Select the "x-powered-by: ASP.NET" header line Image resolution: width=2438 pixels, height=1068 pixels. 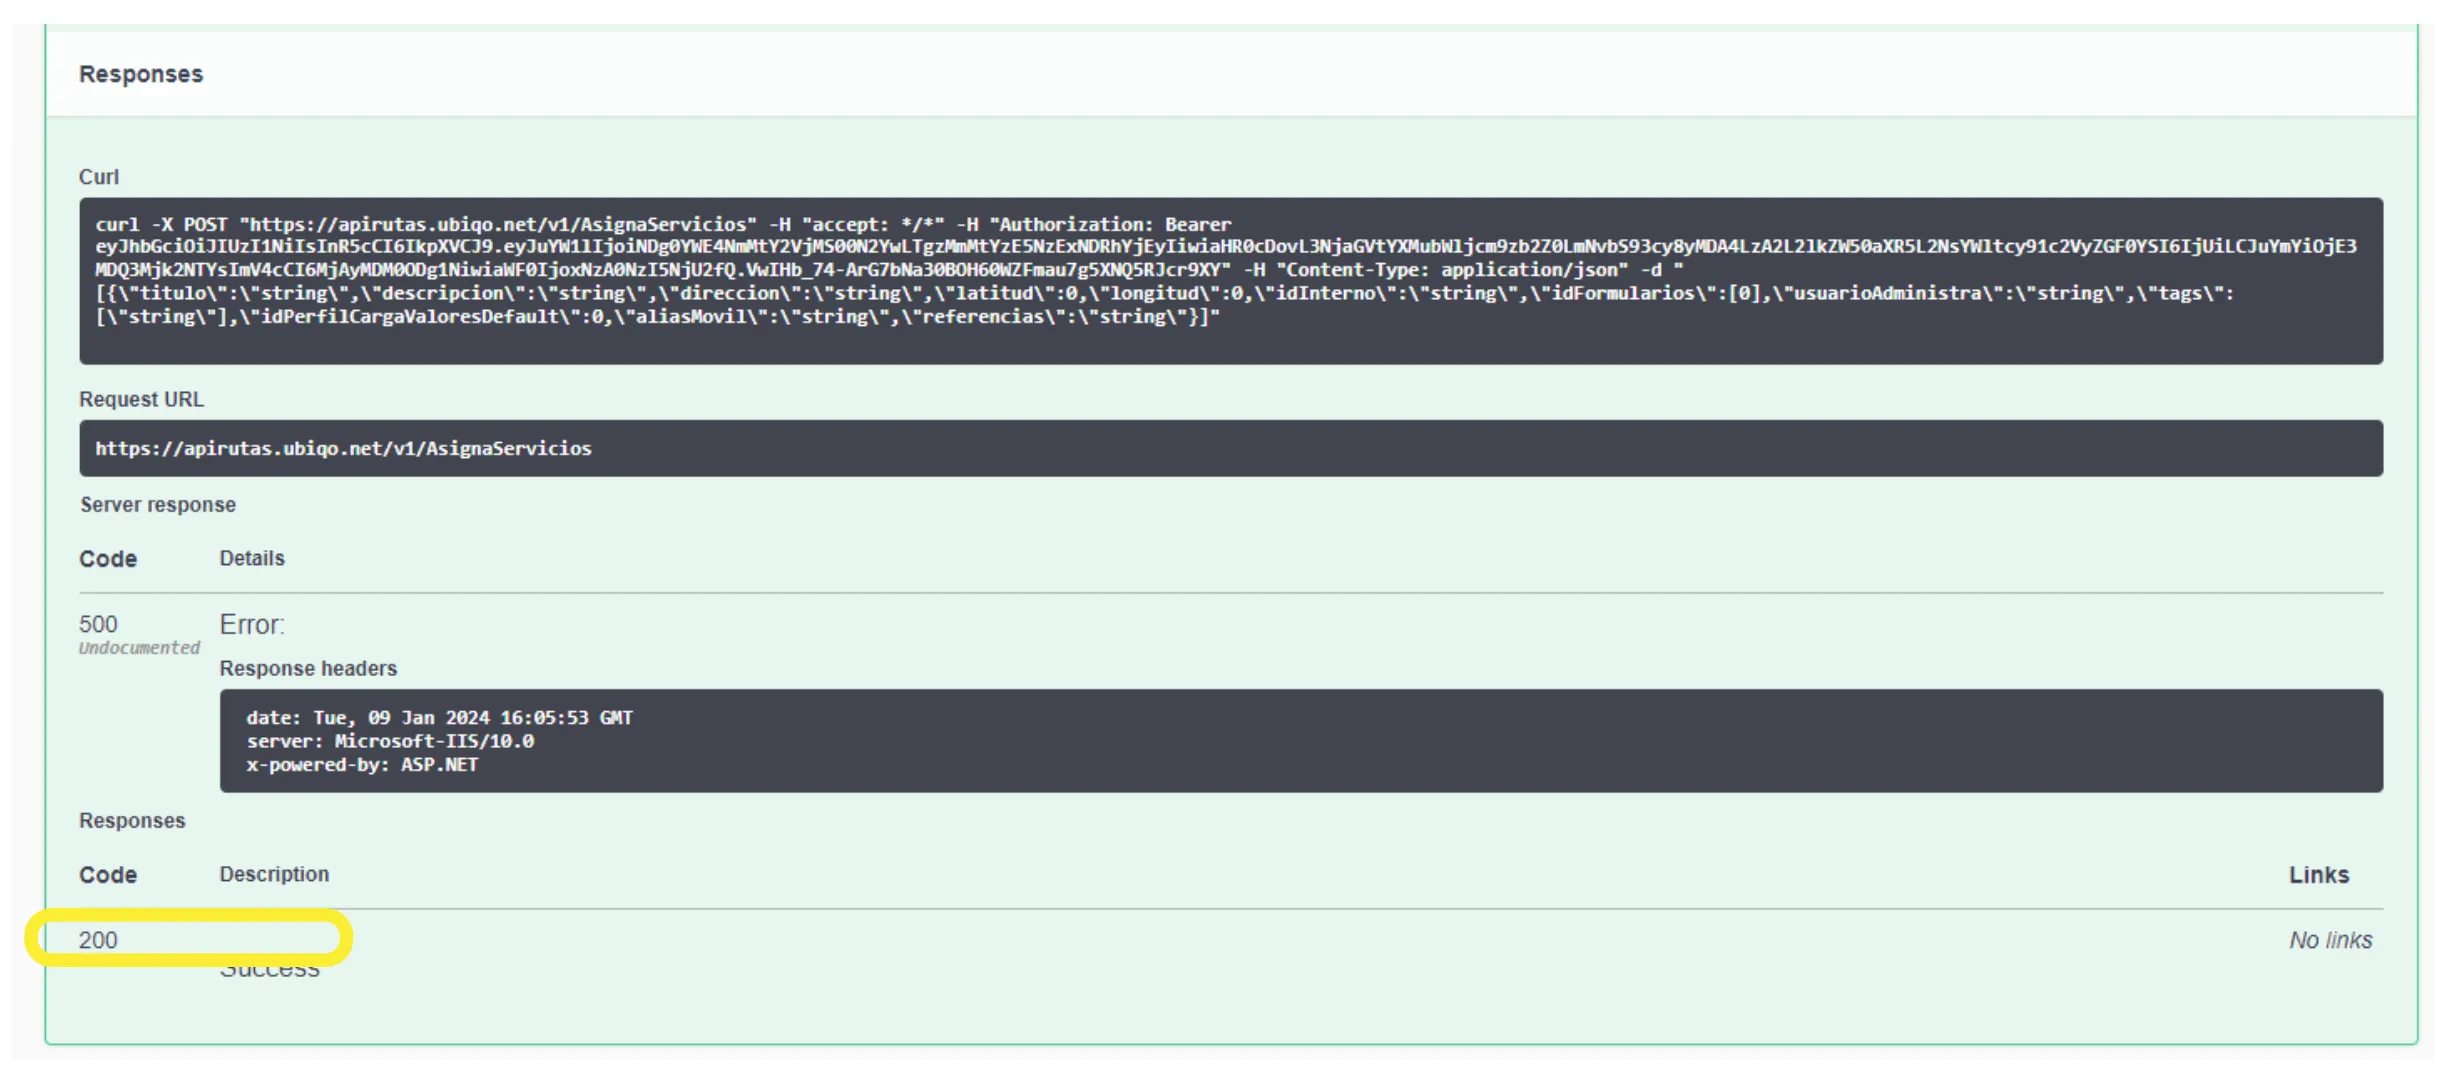tap(362, 765)
